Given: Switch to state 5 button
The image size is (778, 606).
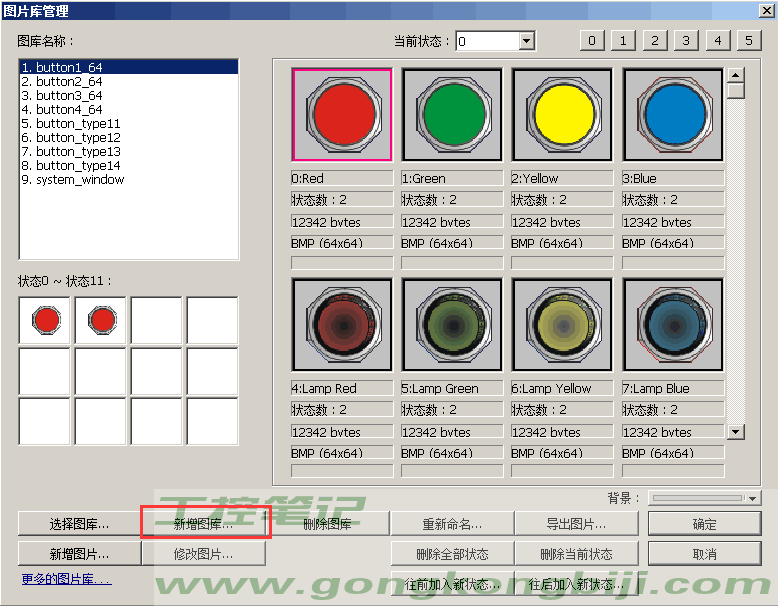Looking at the screenshot, I should pos(749,41).
